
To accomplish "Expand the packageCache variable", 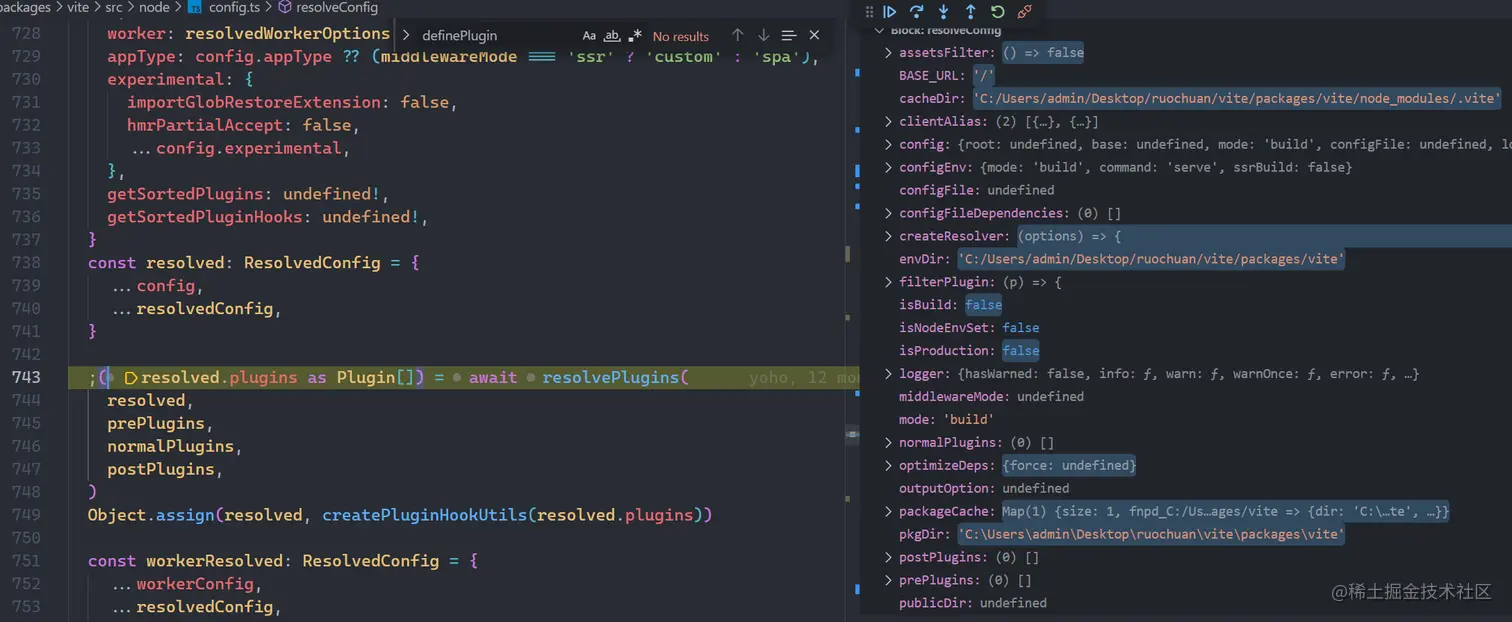I will click(x=888, y=512).
